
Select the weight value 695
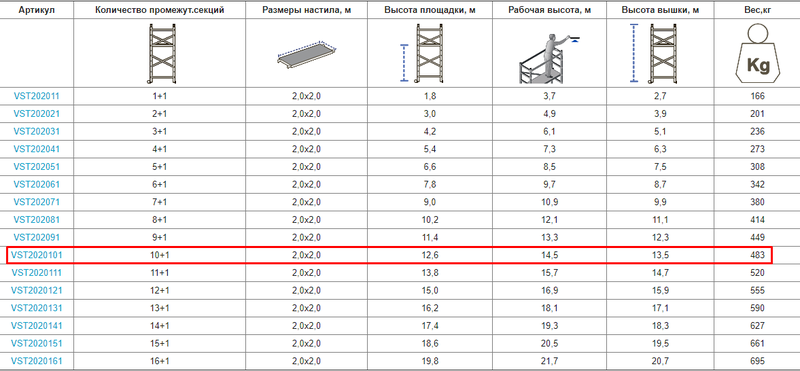[758, 361]
